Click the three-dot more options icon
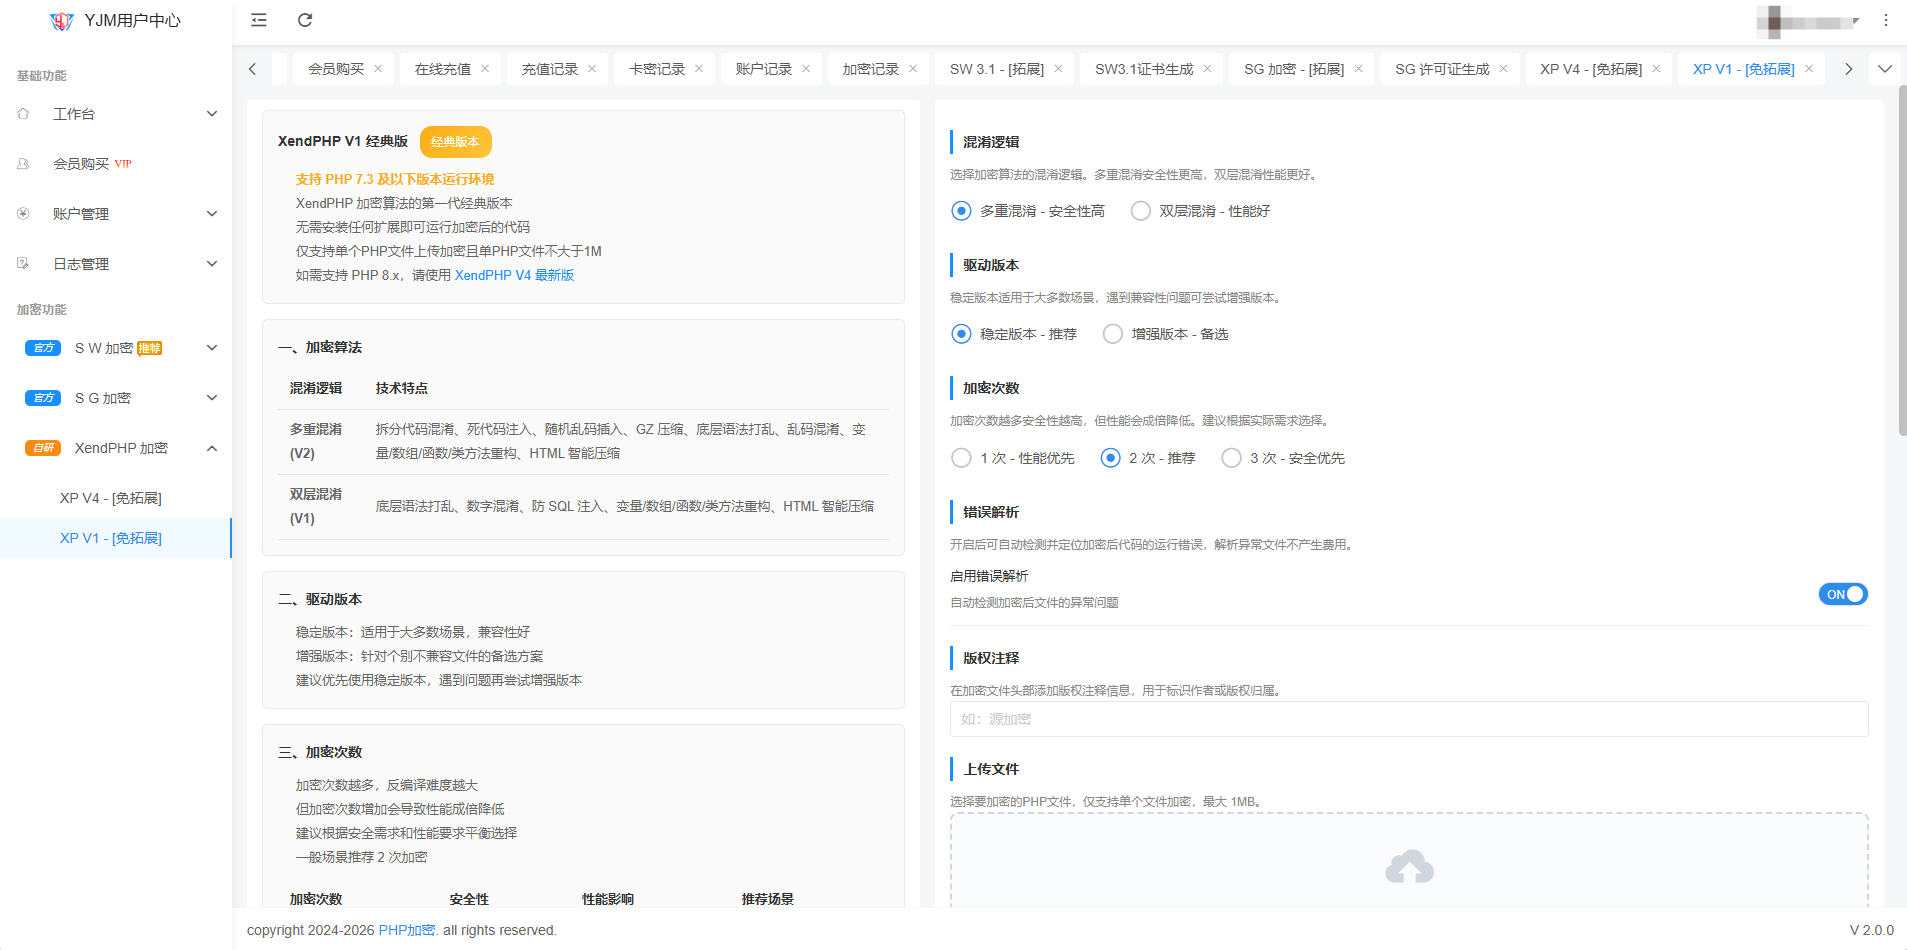Image resolution: width=1907 pixels, height=950 pixels. [1885, 20]
